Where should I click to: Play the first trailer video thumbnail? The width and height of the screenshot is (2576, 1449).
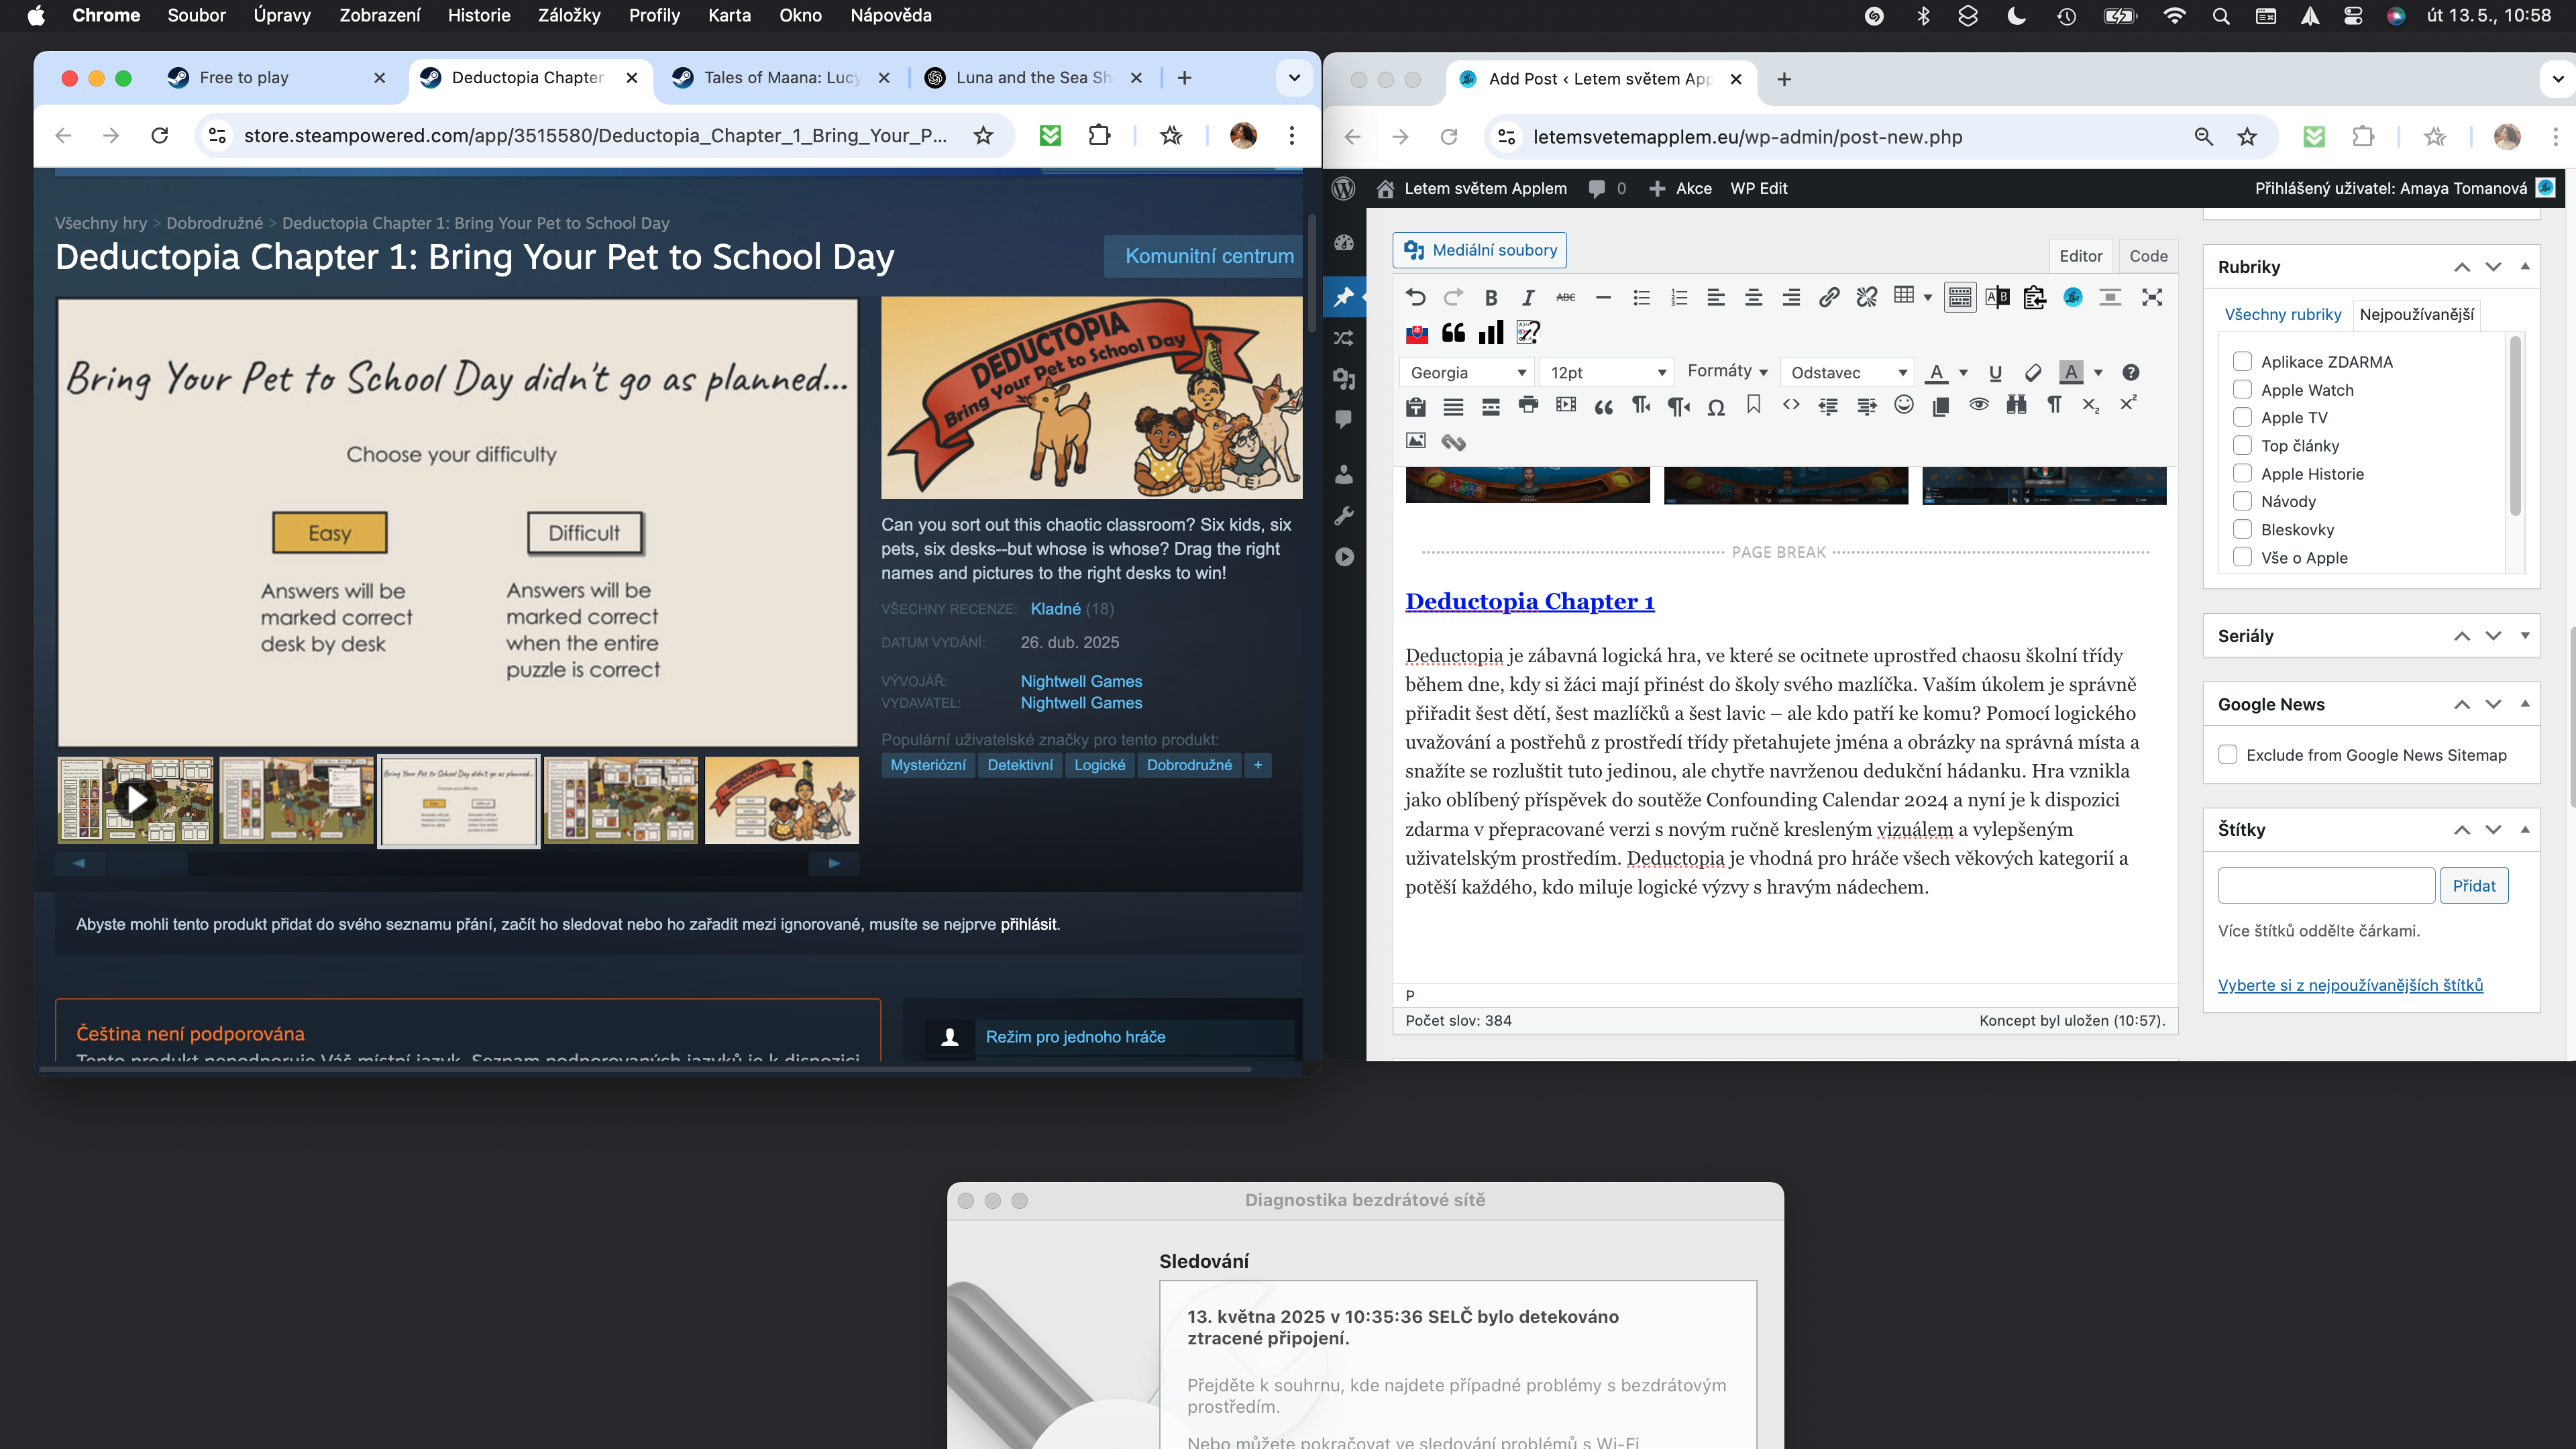136,799
